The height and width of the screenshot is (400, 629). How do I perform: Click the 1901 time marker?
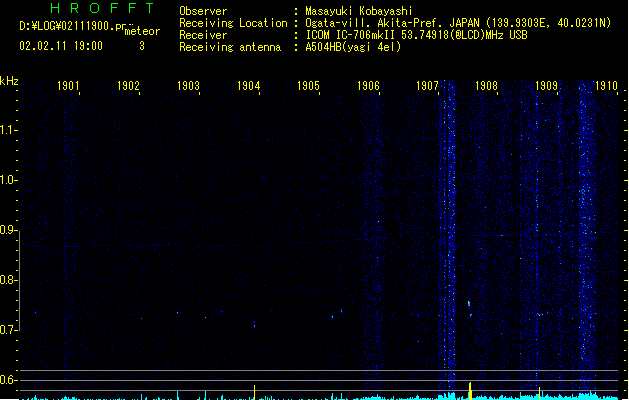[68, 86]
